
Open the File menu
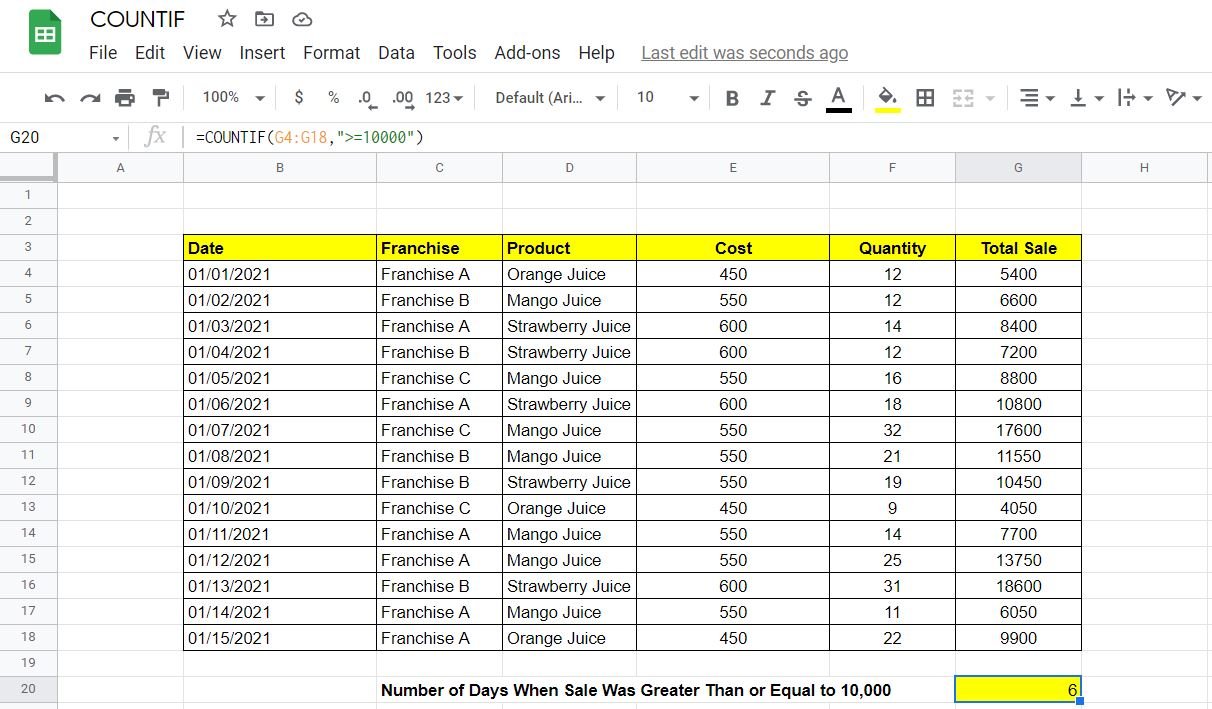point(103,53)
